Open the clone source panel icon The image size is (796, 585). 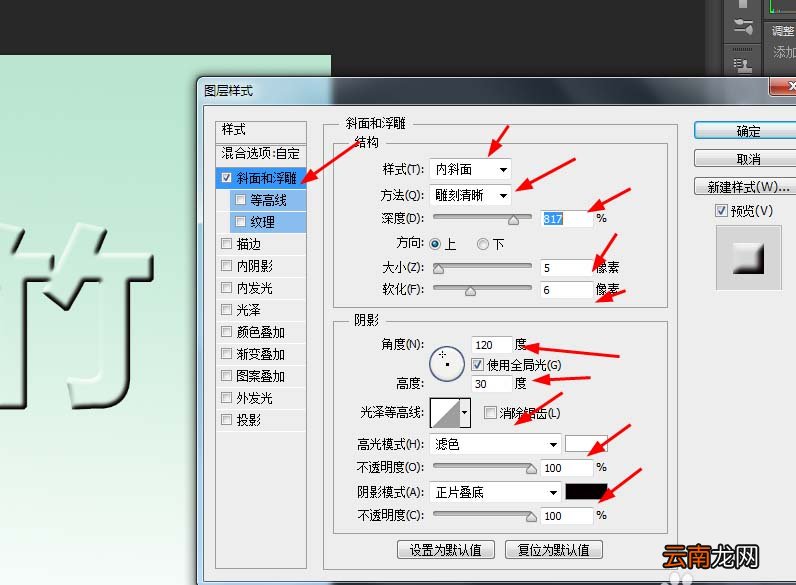(x=743, y=64)
